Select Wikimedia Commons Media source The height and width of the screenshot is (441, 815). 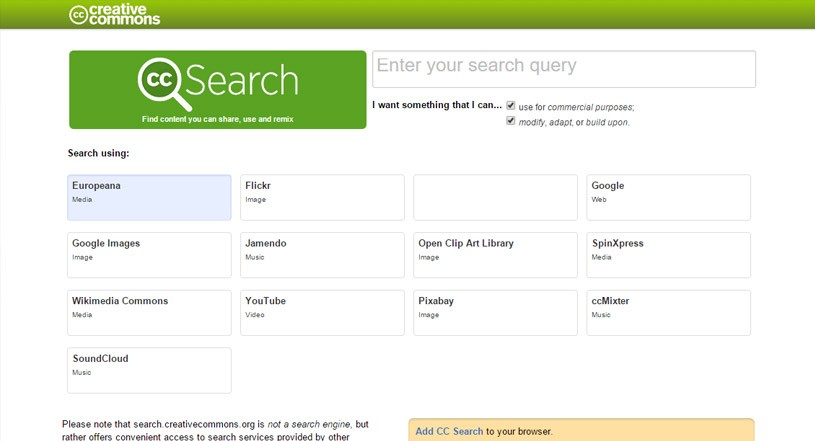[x=149, y=313]
